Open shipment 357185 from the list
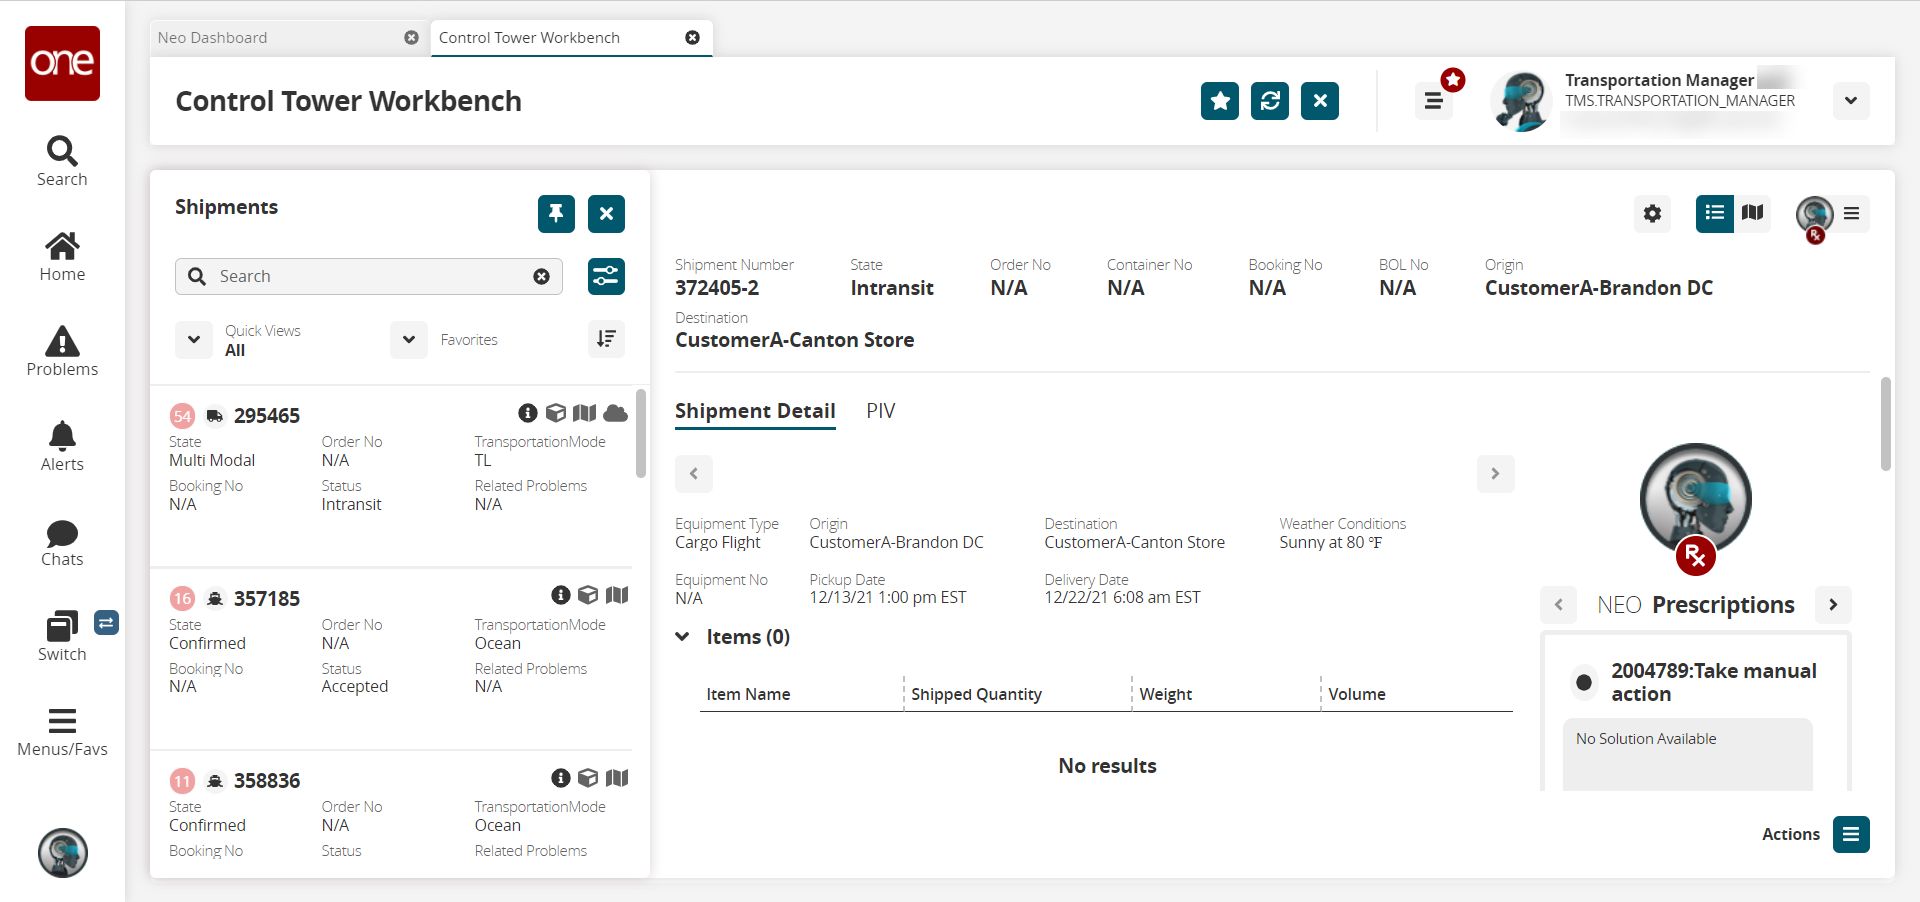Viewport: 1920px width, 902px height. (x=267, y=598)
